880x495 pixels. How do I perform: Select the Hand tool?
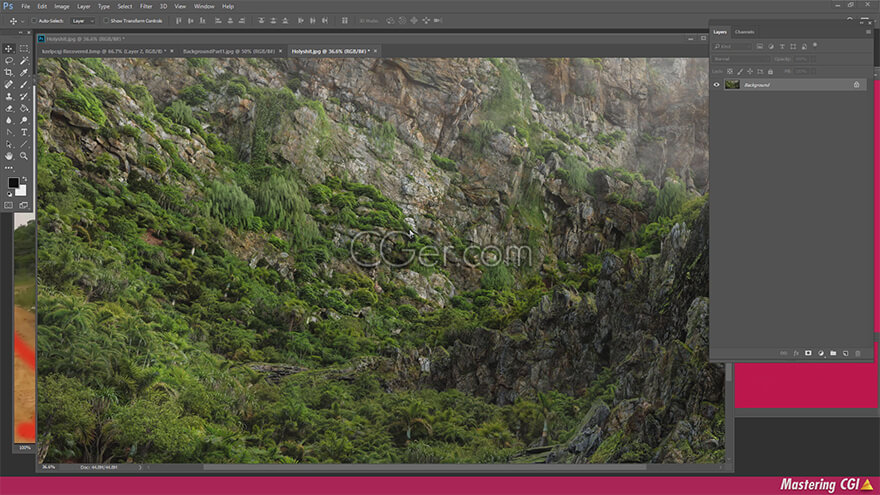[8, 156]
